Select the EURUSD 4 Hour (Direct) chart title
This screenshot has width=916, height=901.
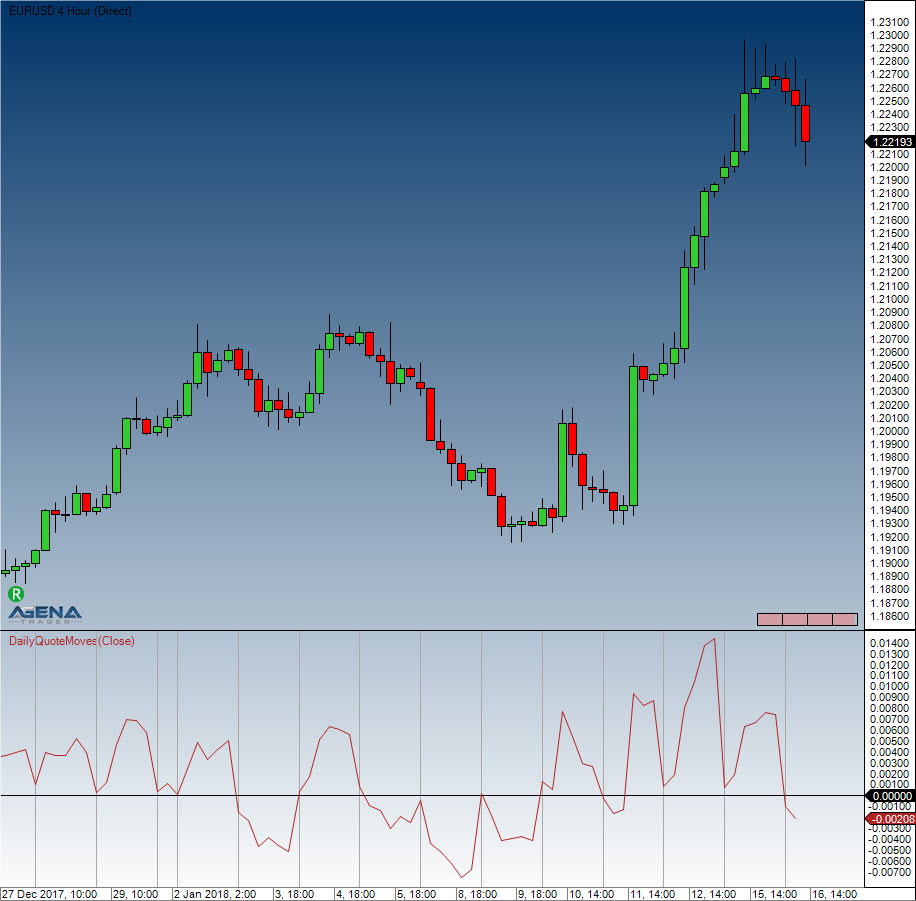(x=67, y=11)
